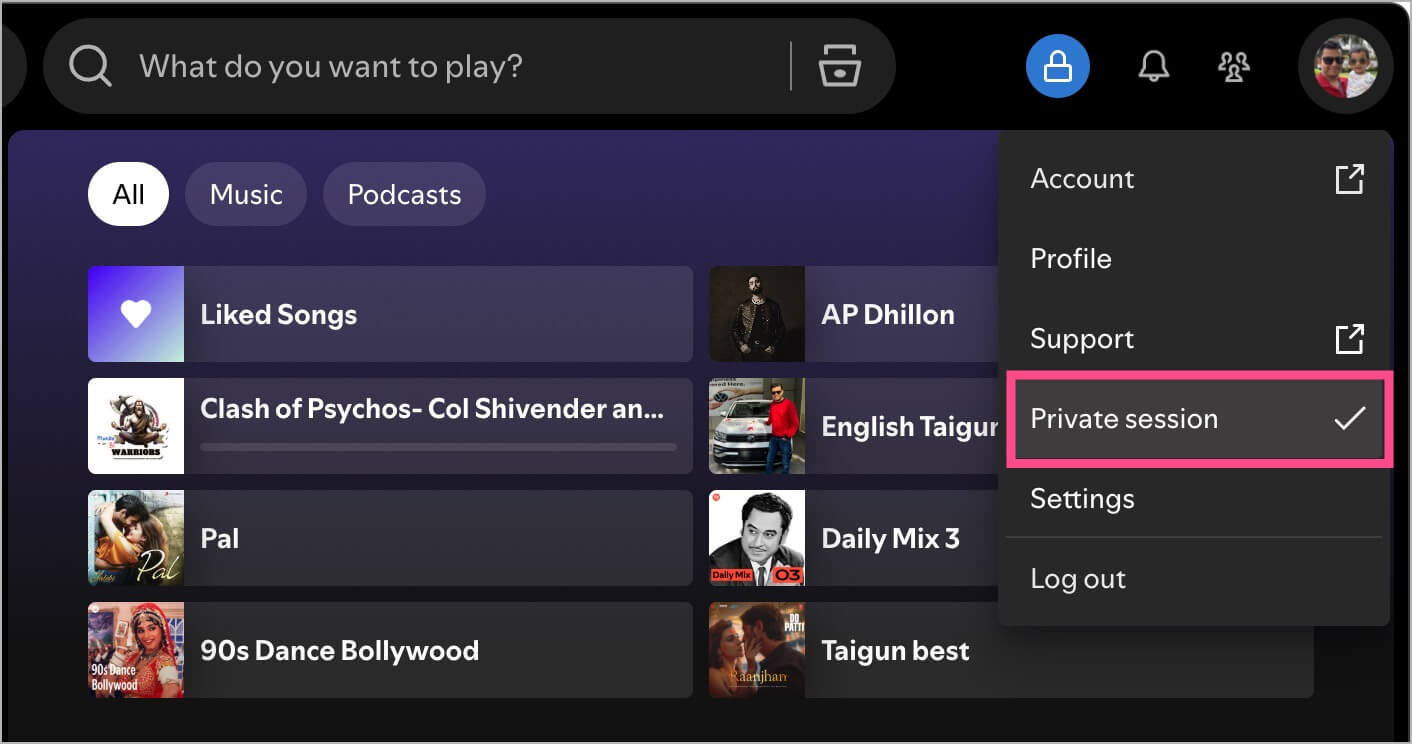Click the blue private session lock icon
This screenshot has width=1412, height=744.
[1057, 65]
